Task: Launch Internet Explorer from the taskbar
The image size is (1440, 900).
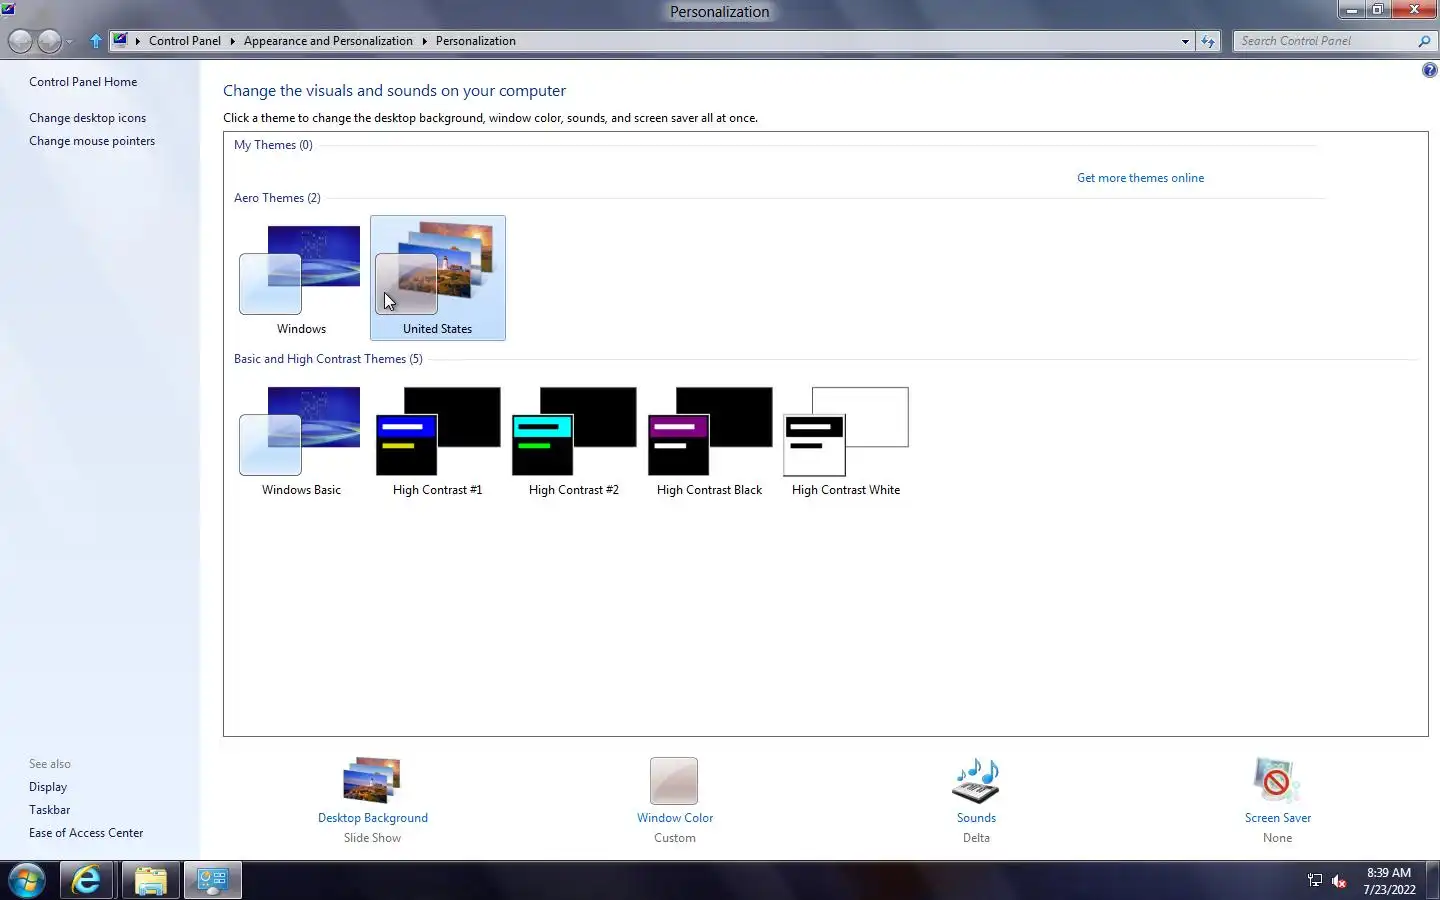Action: coord(87,881)
